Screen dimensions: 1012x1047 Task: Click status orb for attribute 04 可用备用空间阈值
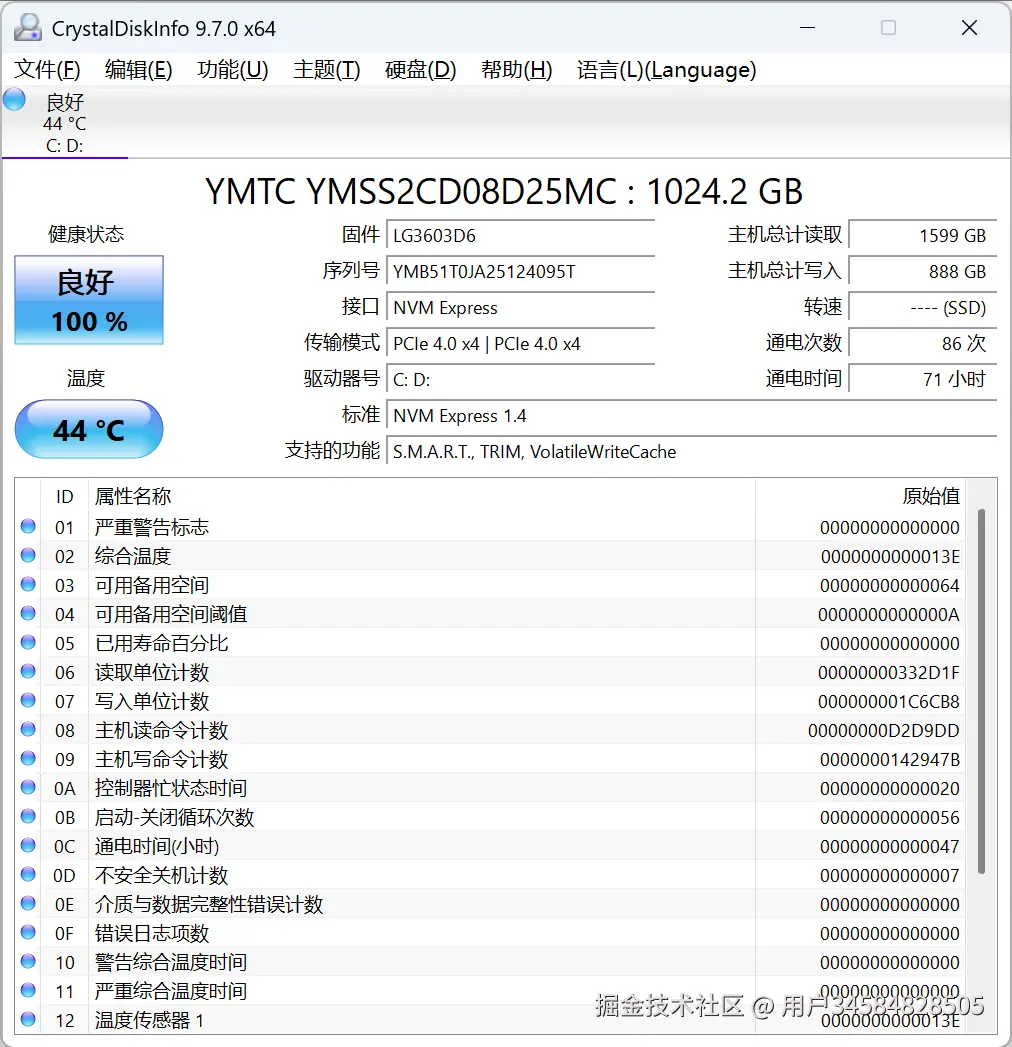coord(28,613)
